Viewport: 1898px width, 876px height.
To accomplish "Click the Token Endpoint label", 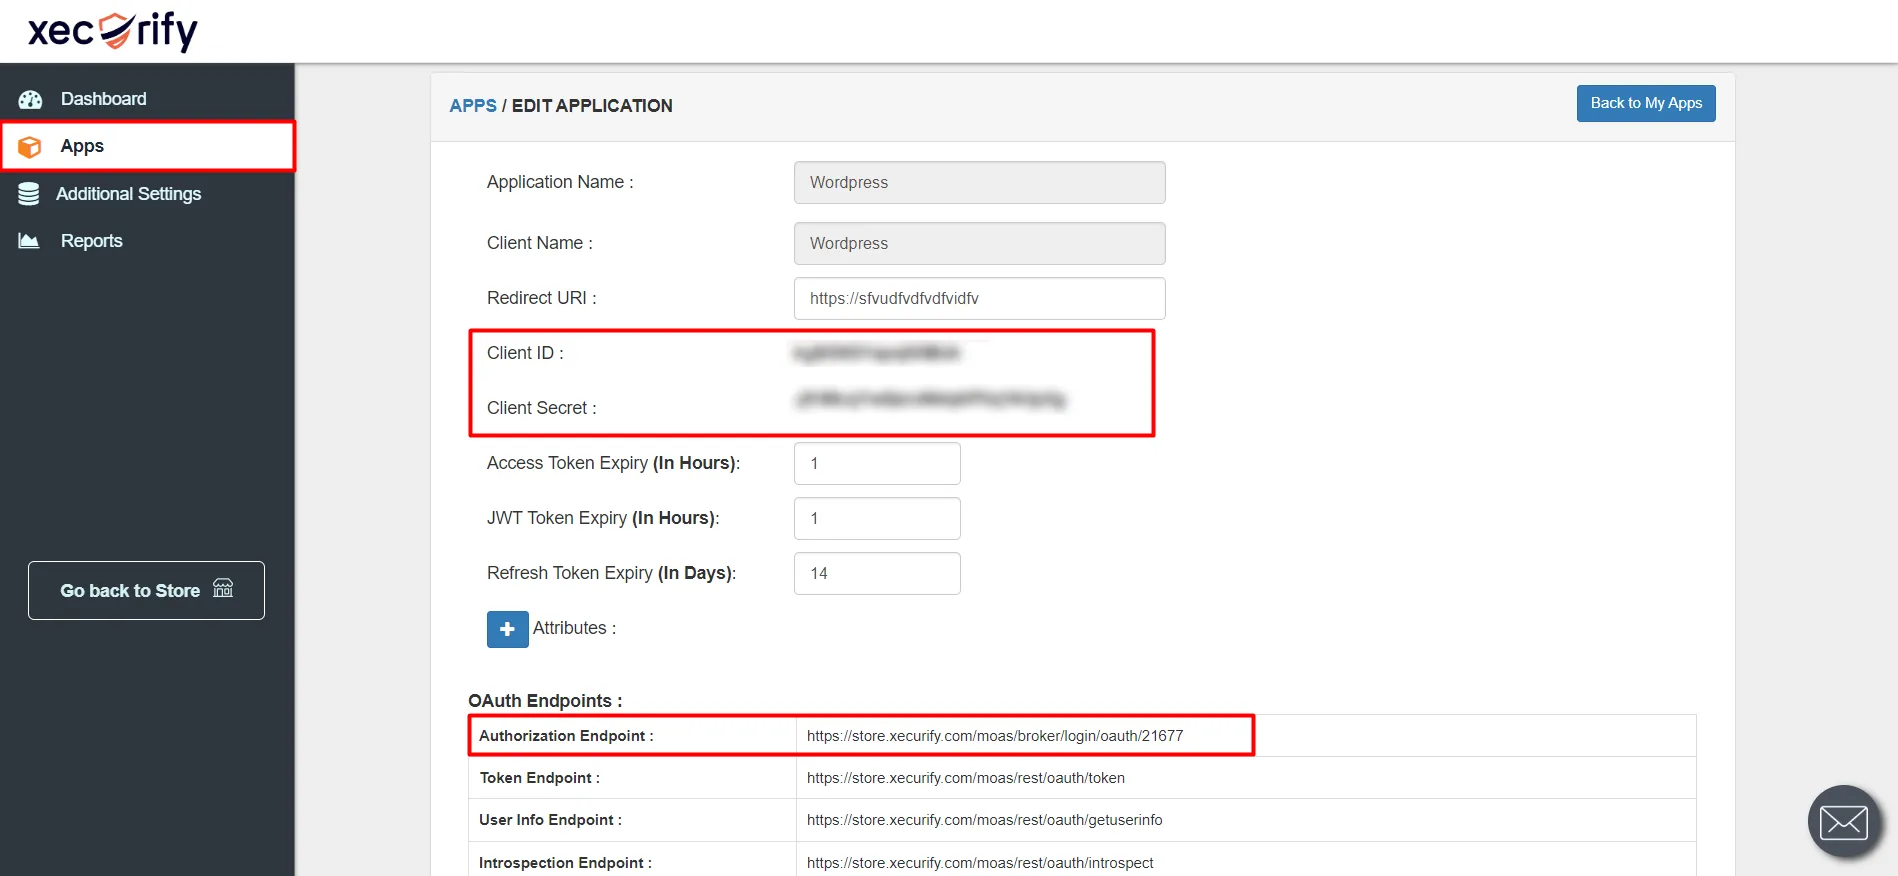I will click(540, 778).
